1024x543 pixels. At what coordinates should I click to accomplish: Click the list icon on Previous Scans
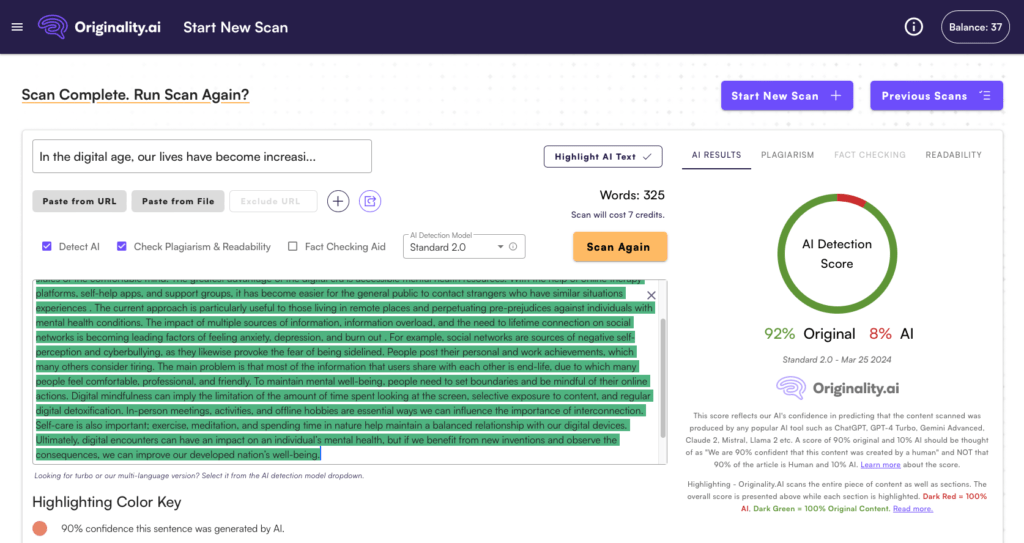[985, 95]
